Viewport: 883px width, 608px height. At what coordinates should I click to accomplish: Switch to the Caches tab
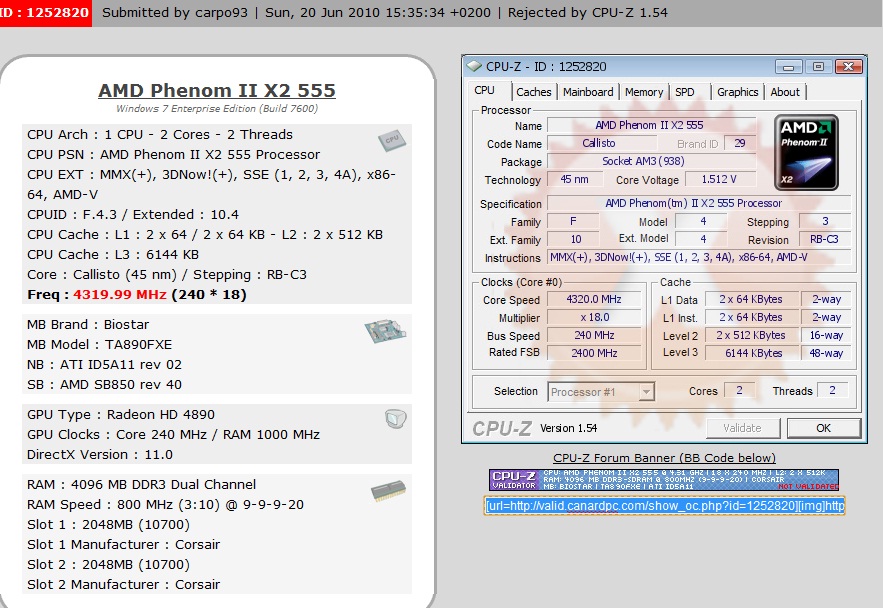(x=534, y=92)
